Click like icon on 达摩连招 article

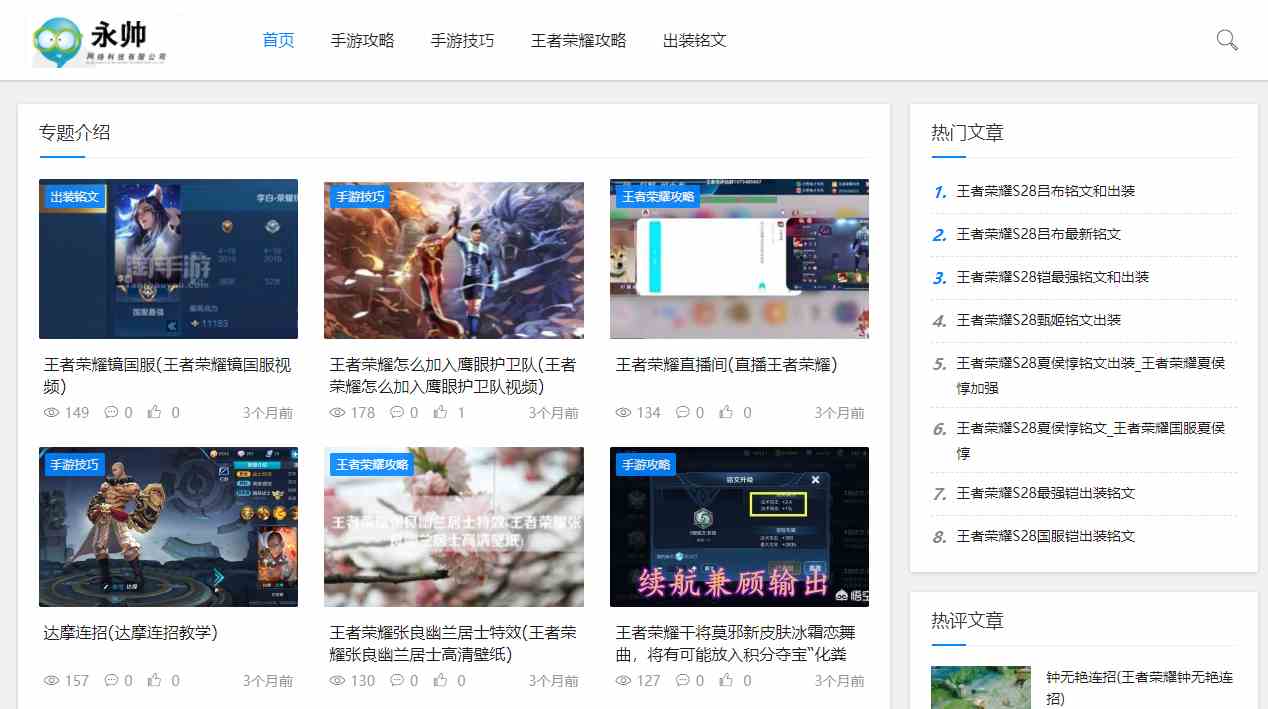pyautogui.click(x=155, y=681)
